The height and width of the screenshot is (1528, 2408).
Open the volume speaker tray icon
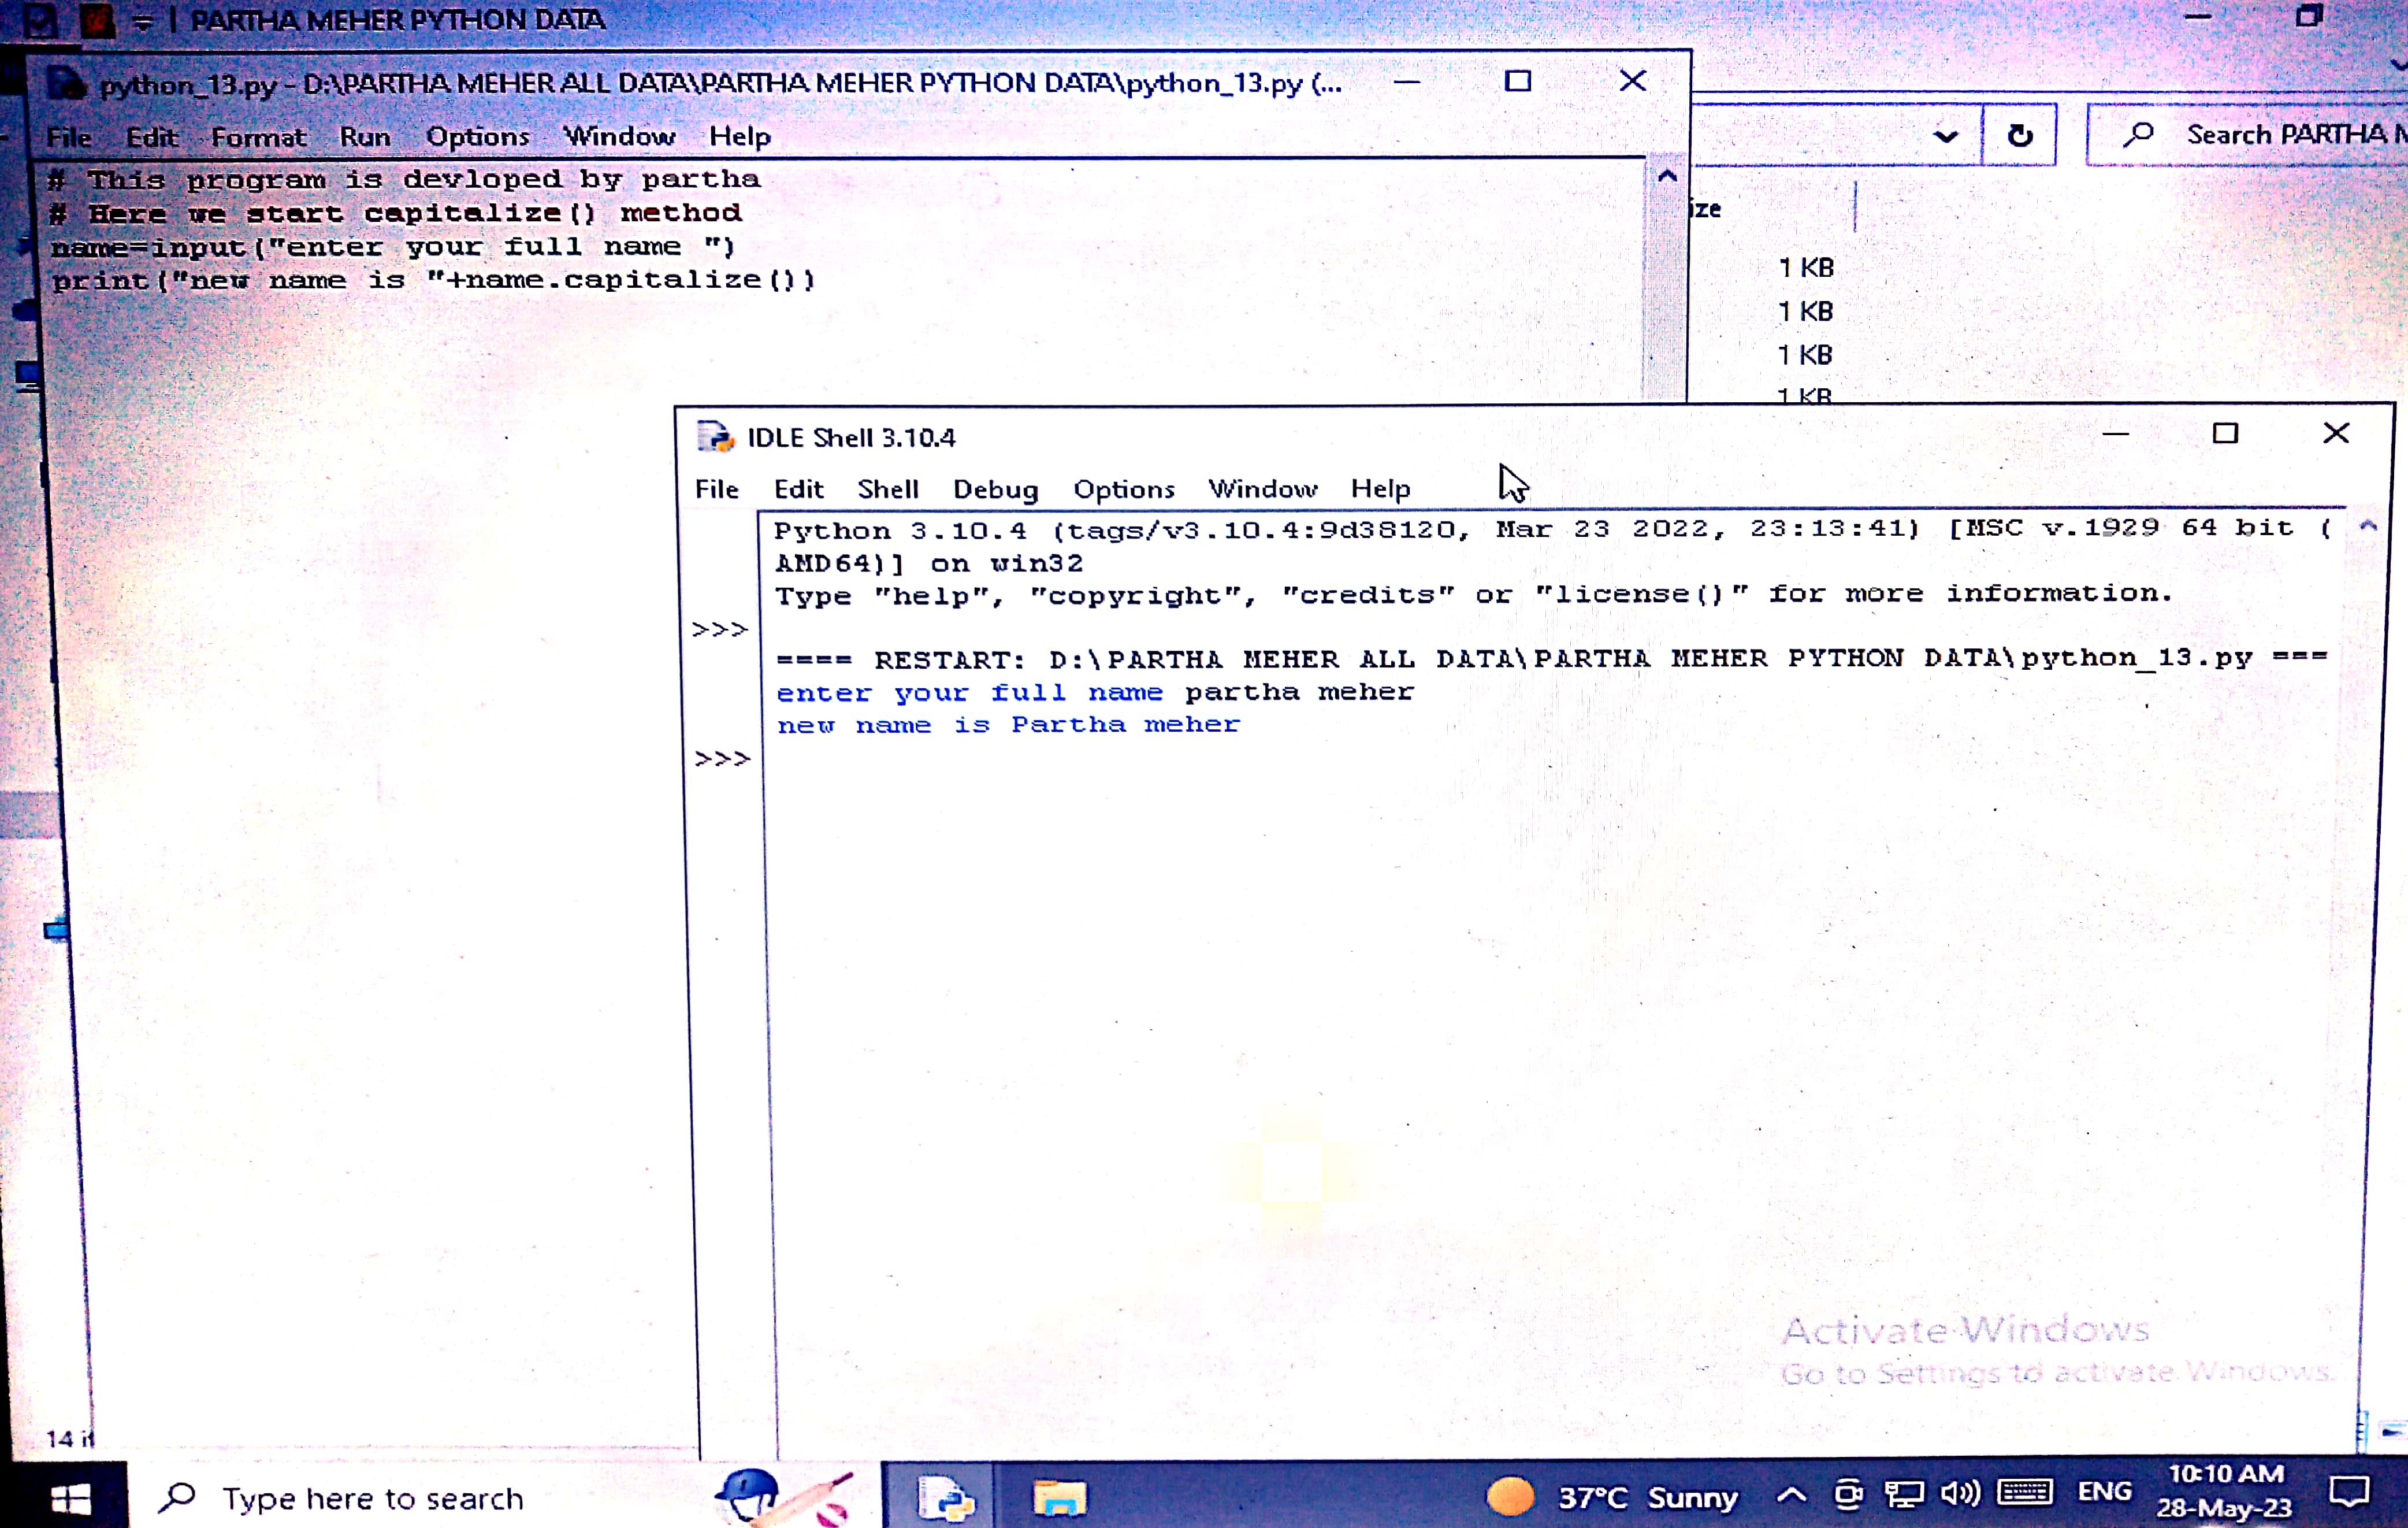1959,1494
